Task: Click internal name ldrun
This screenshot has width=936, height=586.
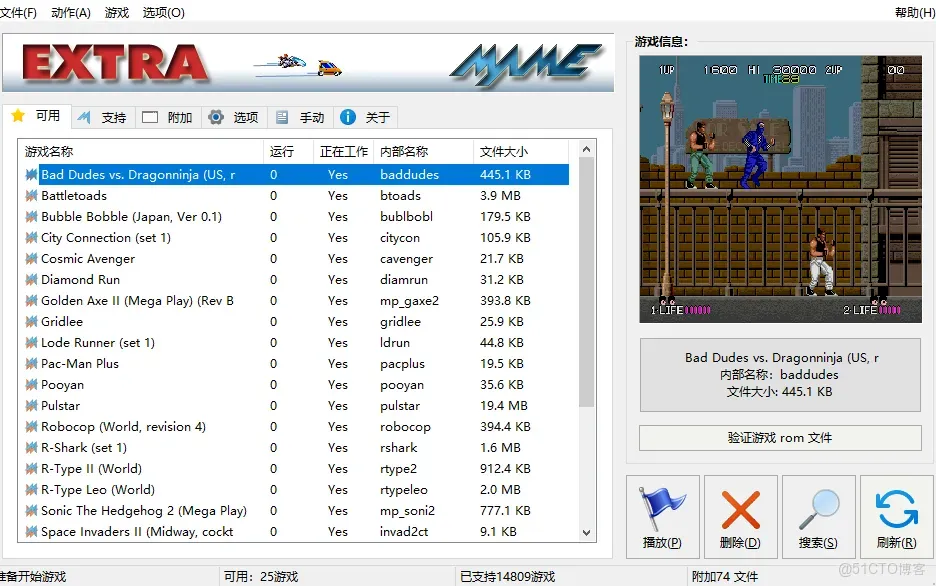Action: coord(395,343)
